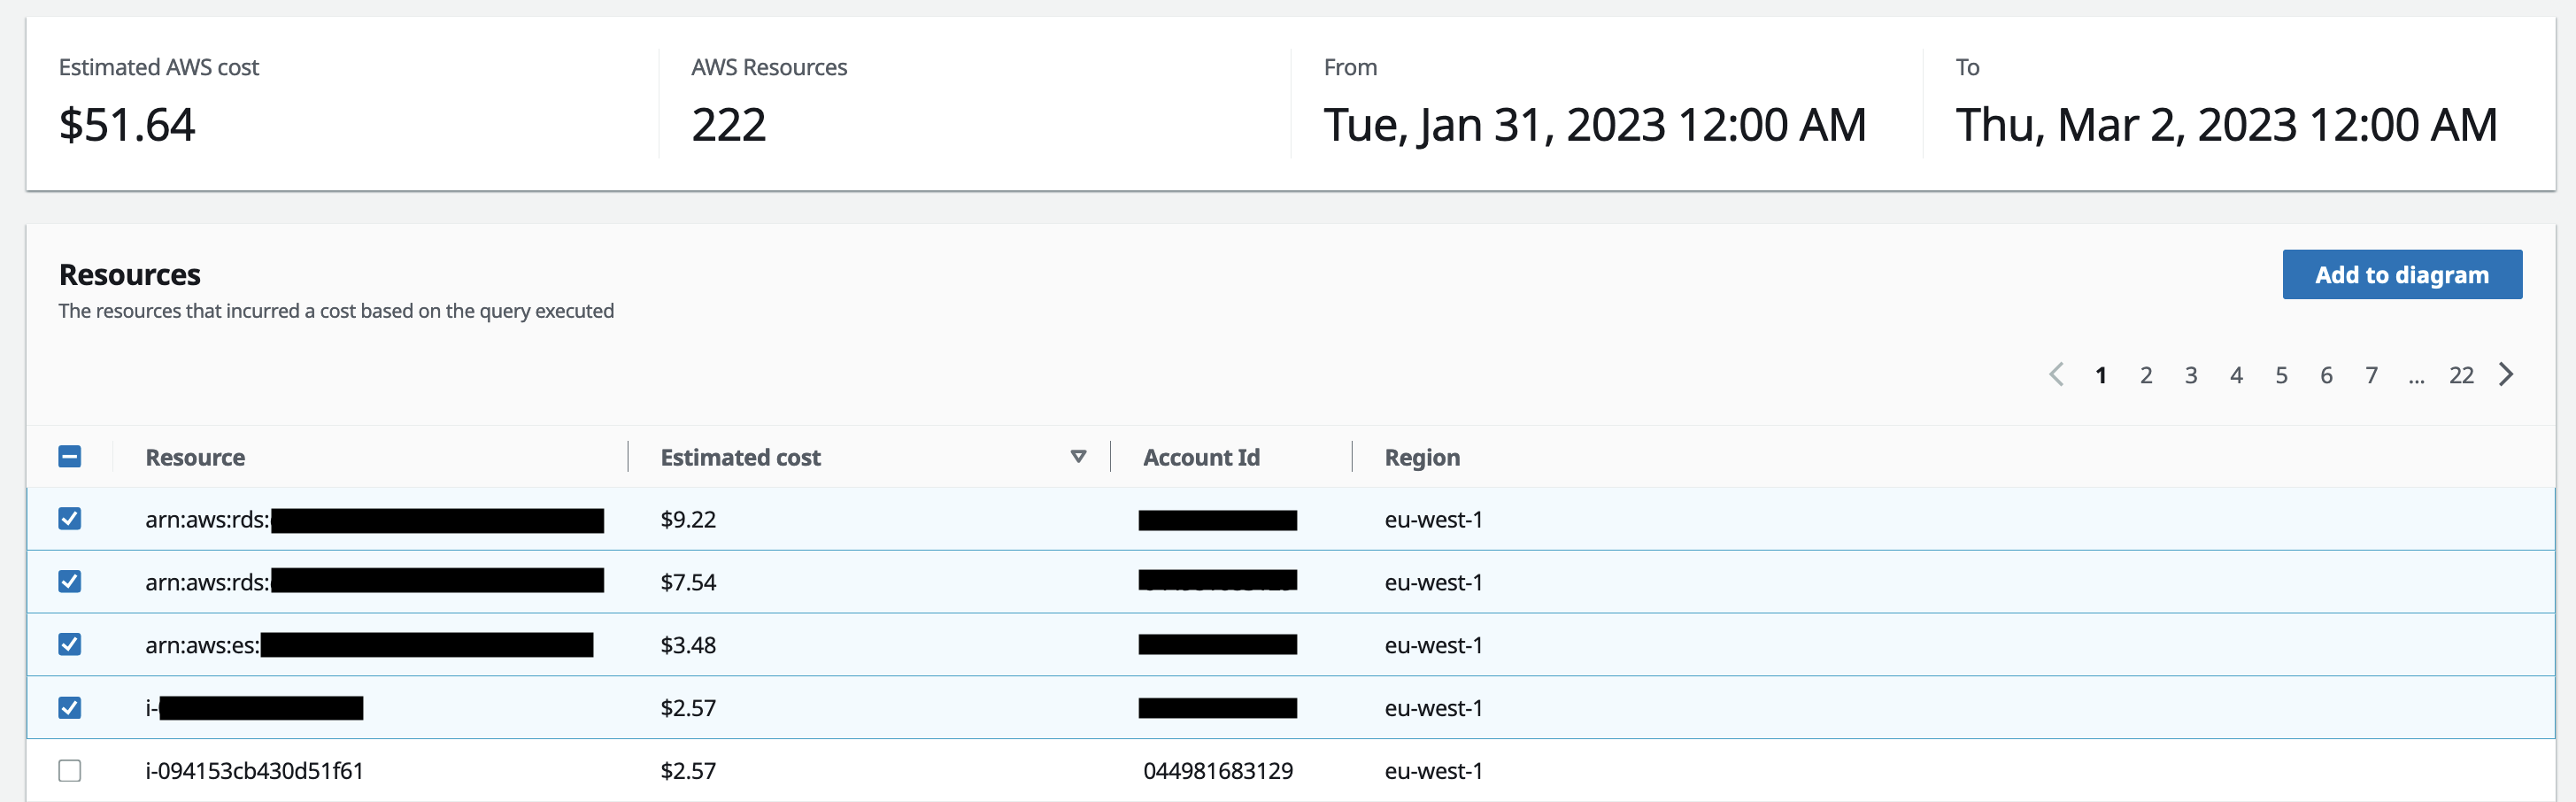Uncheck the $3.48 Elasticsearch resource row
This screenshot has height=802, width=2576.
[x=69, y=644]
